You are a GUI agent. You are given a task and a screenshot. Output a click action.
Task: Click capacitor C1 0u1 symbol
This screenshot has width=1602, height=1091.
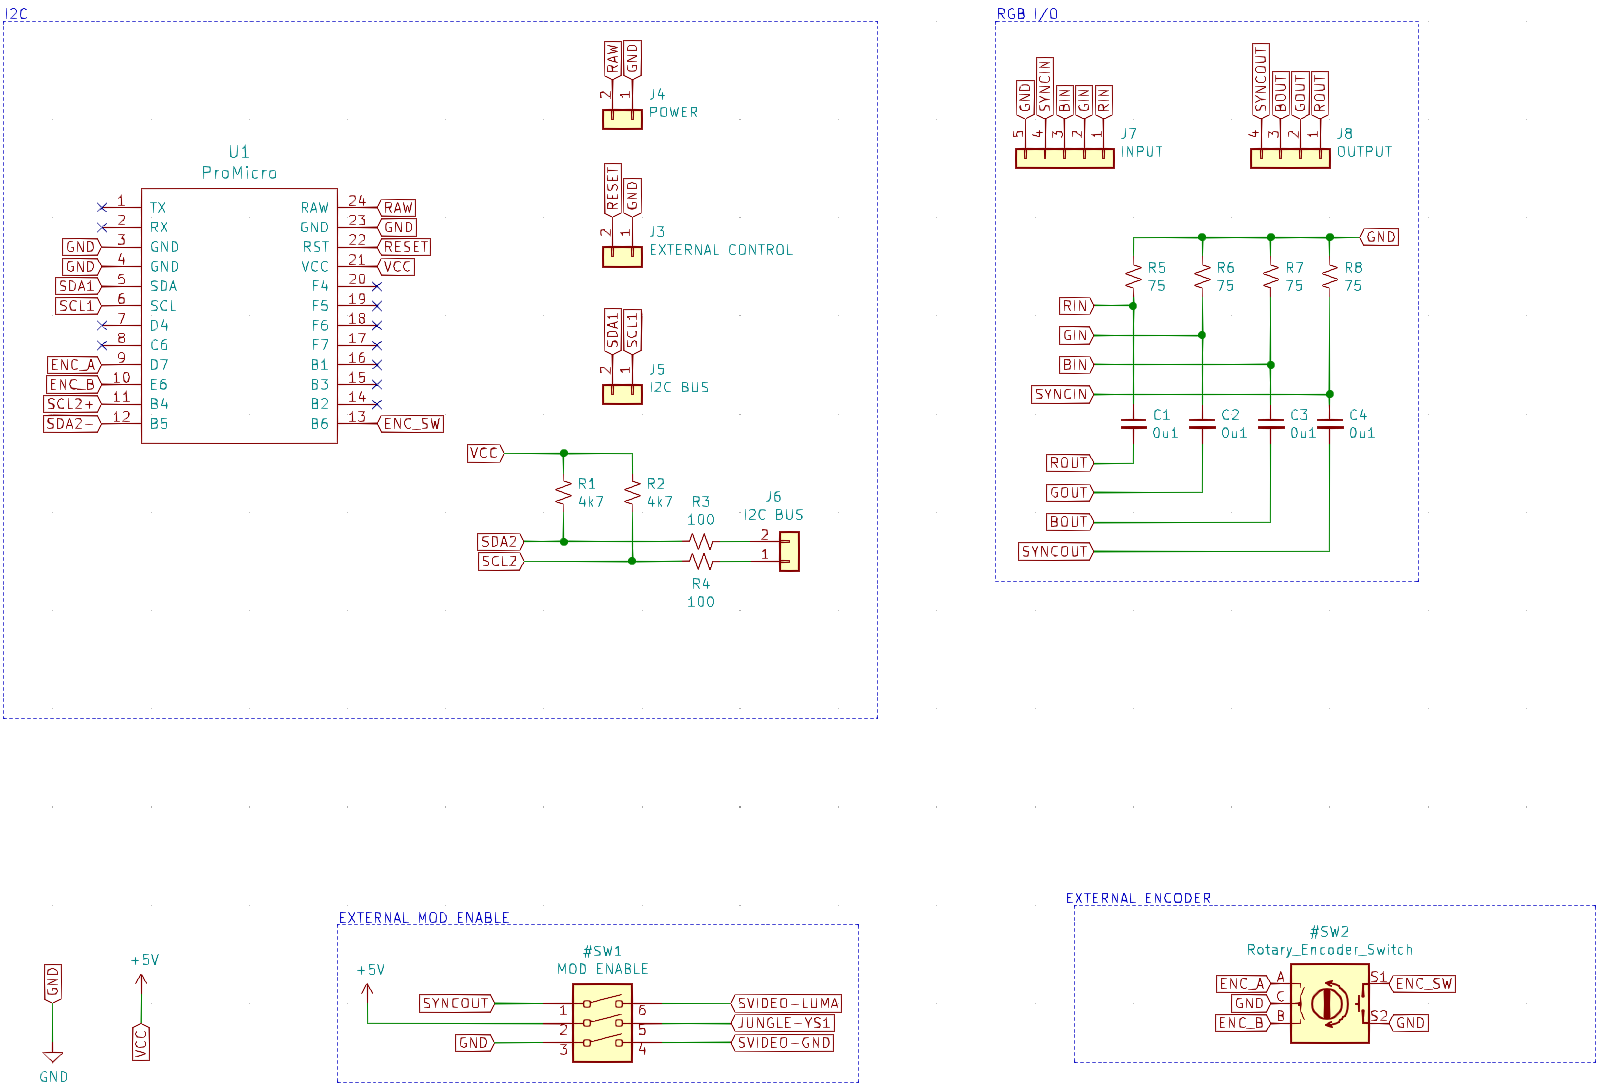1133,424
